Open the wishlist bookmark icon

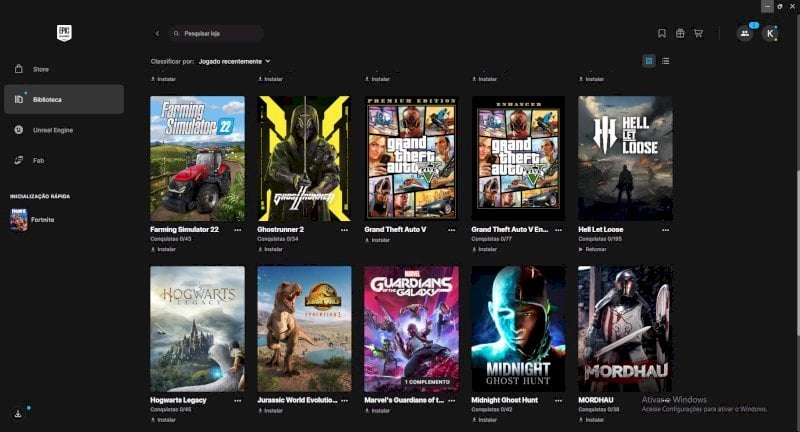662,33
